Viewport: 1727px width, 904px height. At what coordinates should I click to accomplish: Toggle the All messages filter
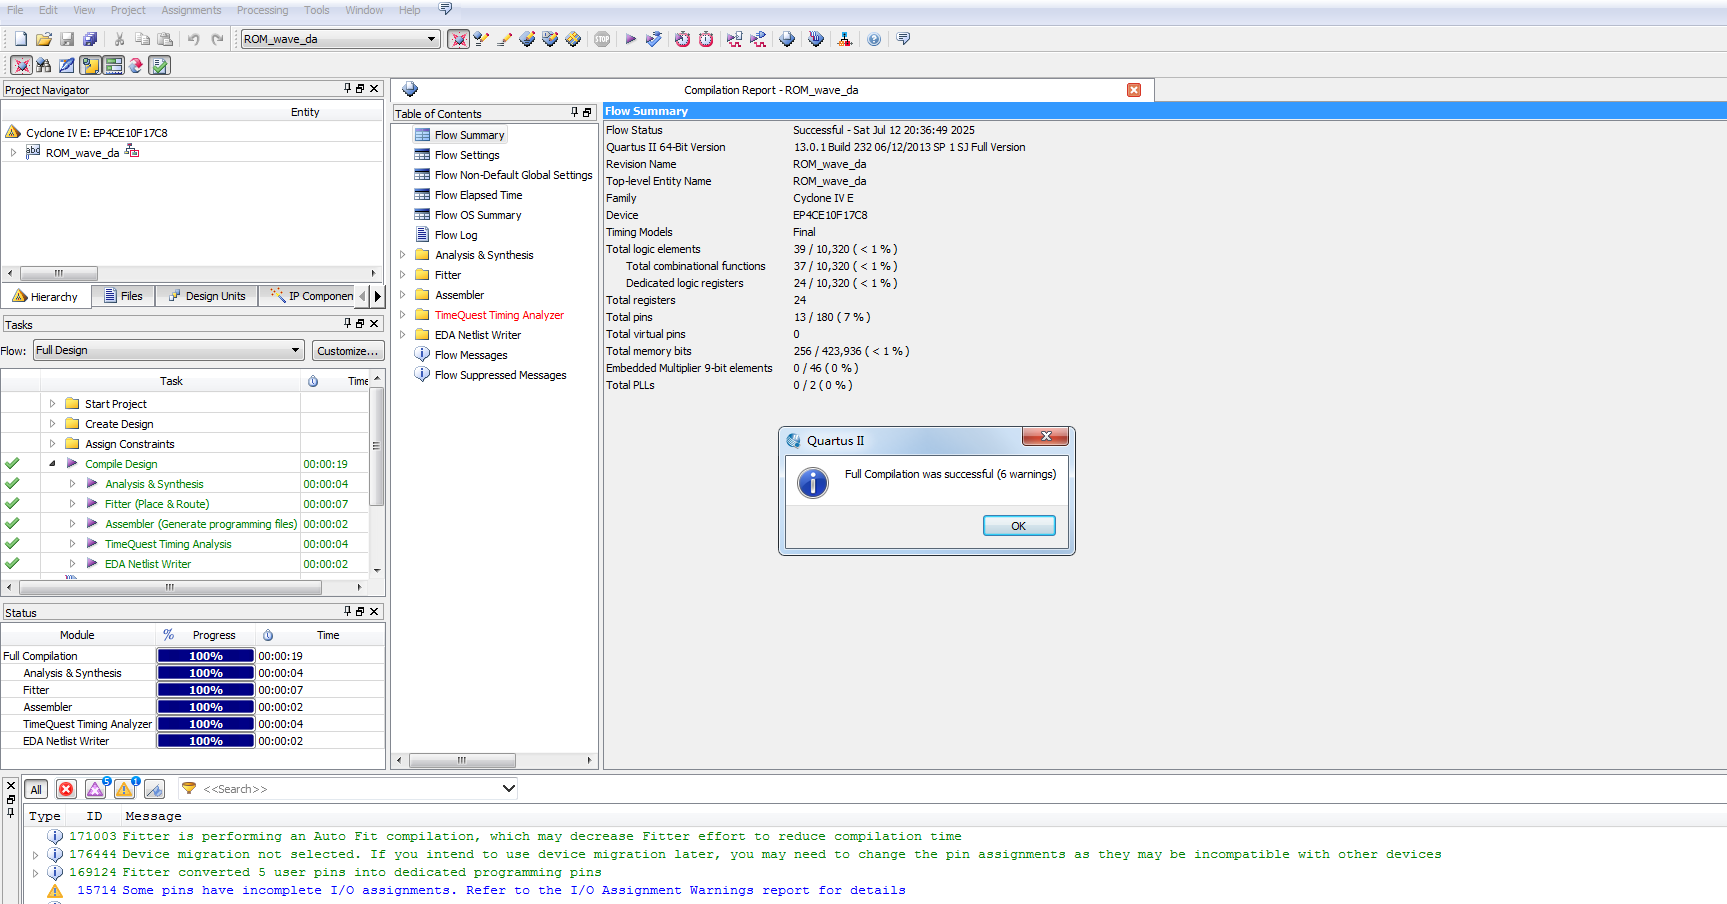click(36, 789)
